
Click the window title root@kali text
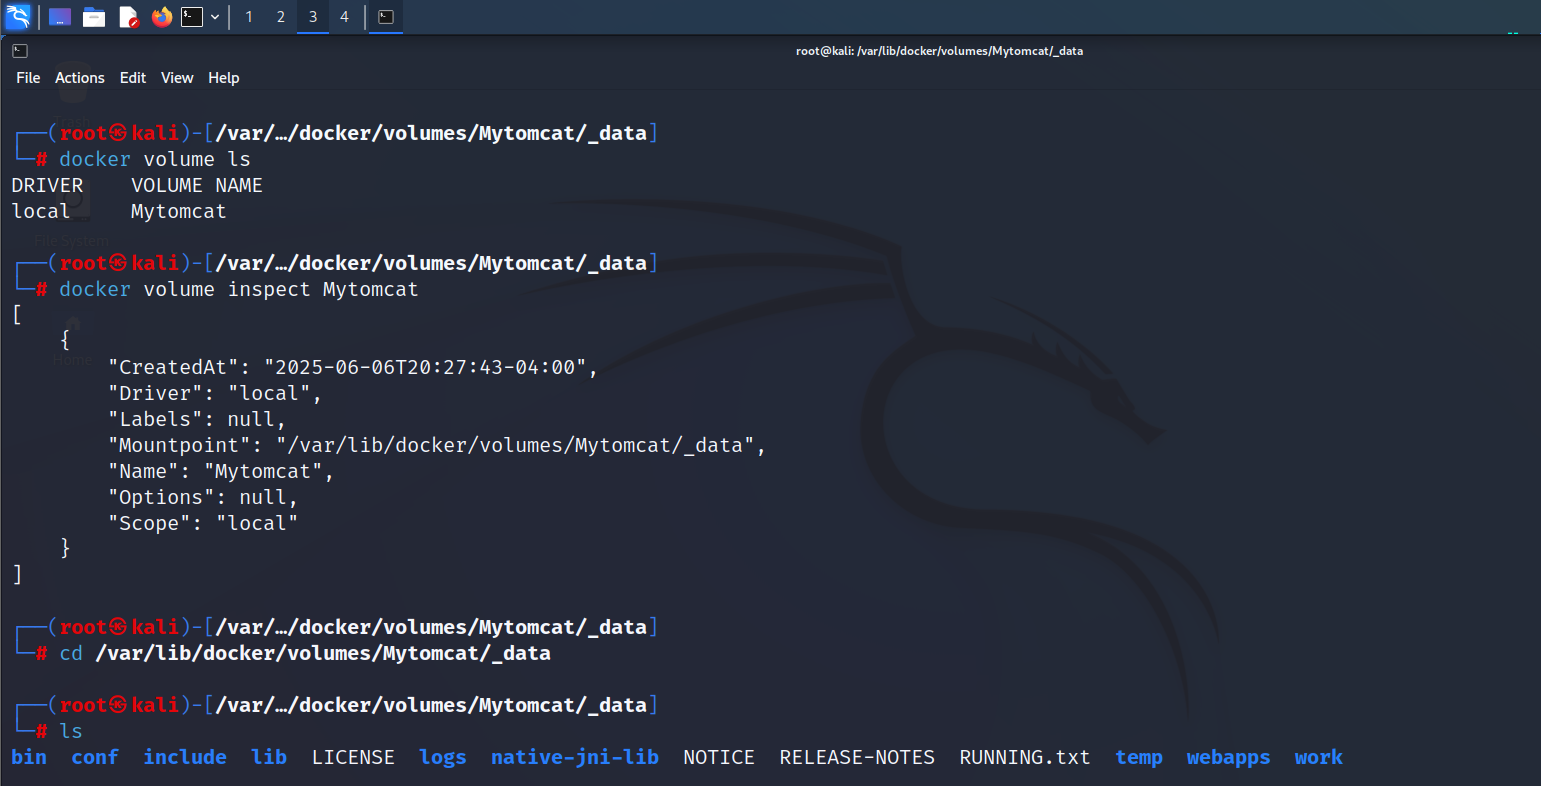pos(939,51)
